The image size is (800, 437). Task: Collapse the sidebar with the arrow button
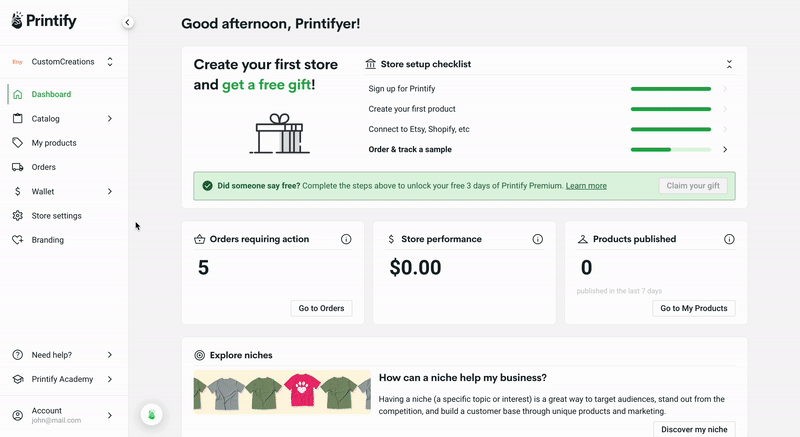coord(128,22)
